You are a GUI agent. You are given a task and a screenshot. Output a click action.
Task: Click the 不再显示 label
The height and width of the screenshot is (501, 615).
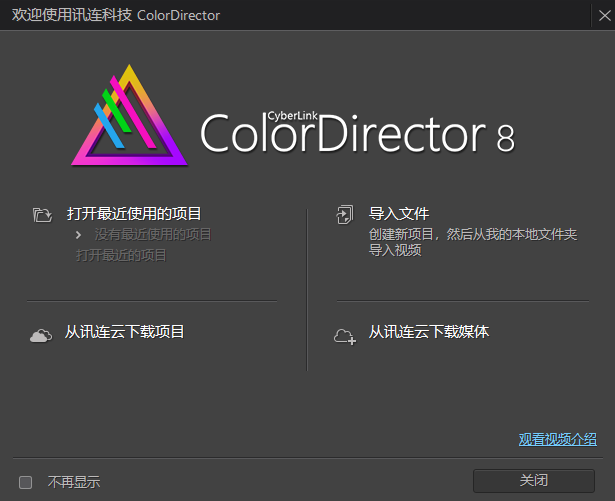tap(74, 482)
